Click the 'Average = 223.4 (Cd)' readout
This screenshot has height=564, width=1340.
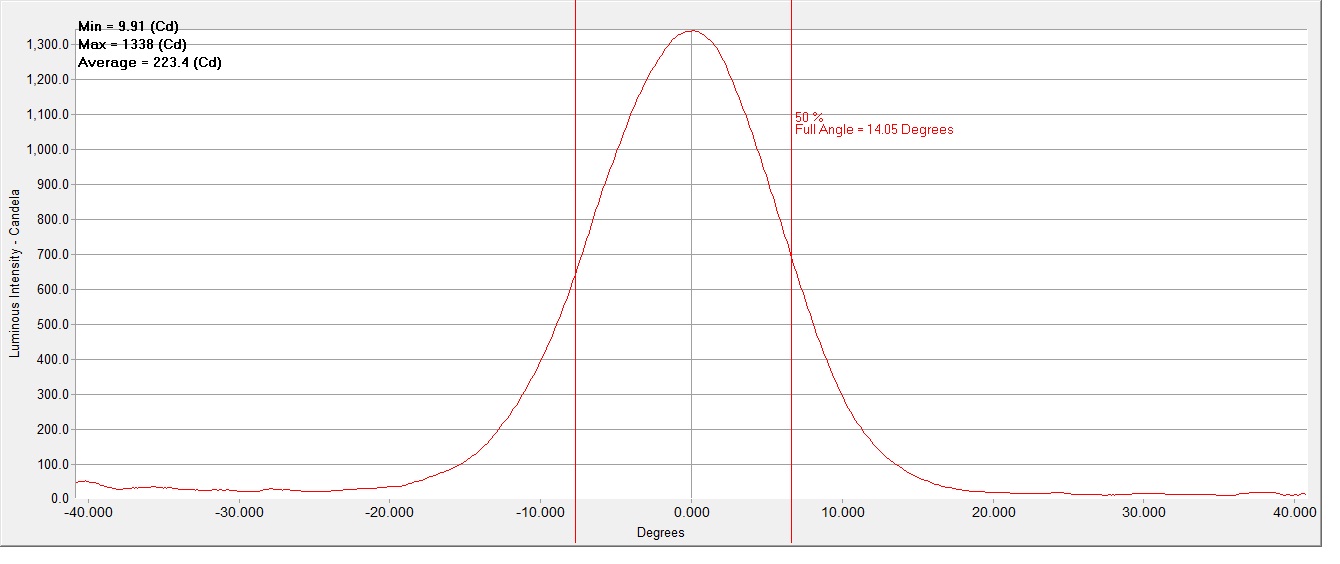(x=149, y=63)
